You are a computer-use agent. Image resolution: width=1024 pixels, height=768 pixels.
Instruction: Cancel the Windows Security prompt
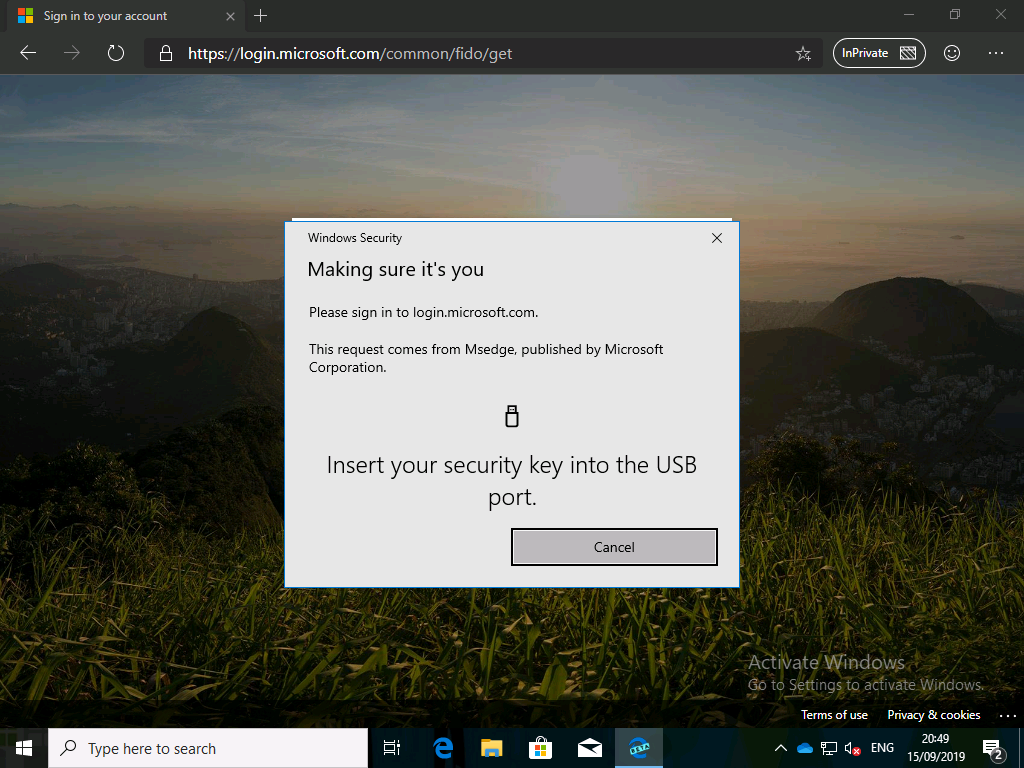point(613,547)
